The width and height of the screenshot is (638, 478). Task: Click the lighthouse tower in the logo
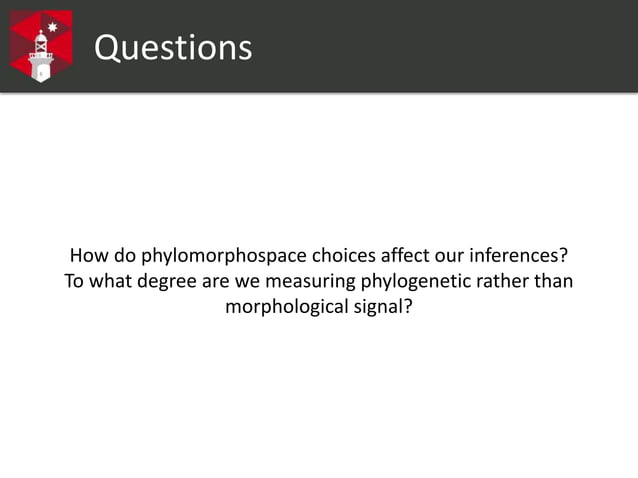[x=41, y=56]
